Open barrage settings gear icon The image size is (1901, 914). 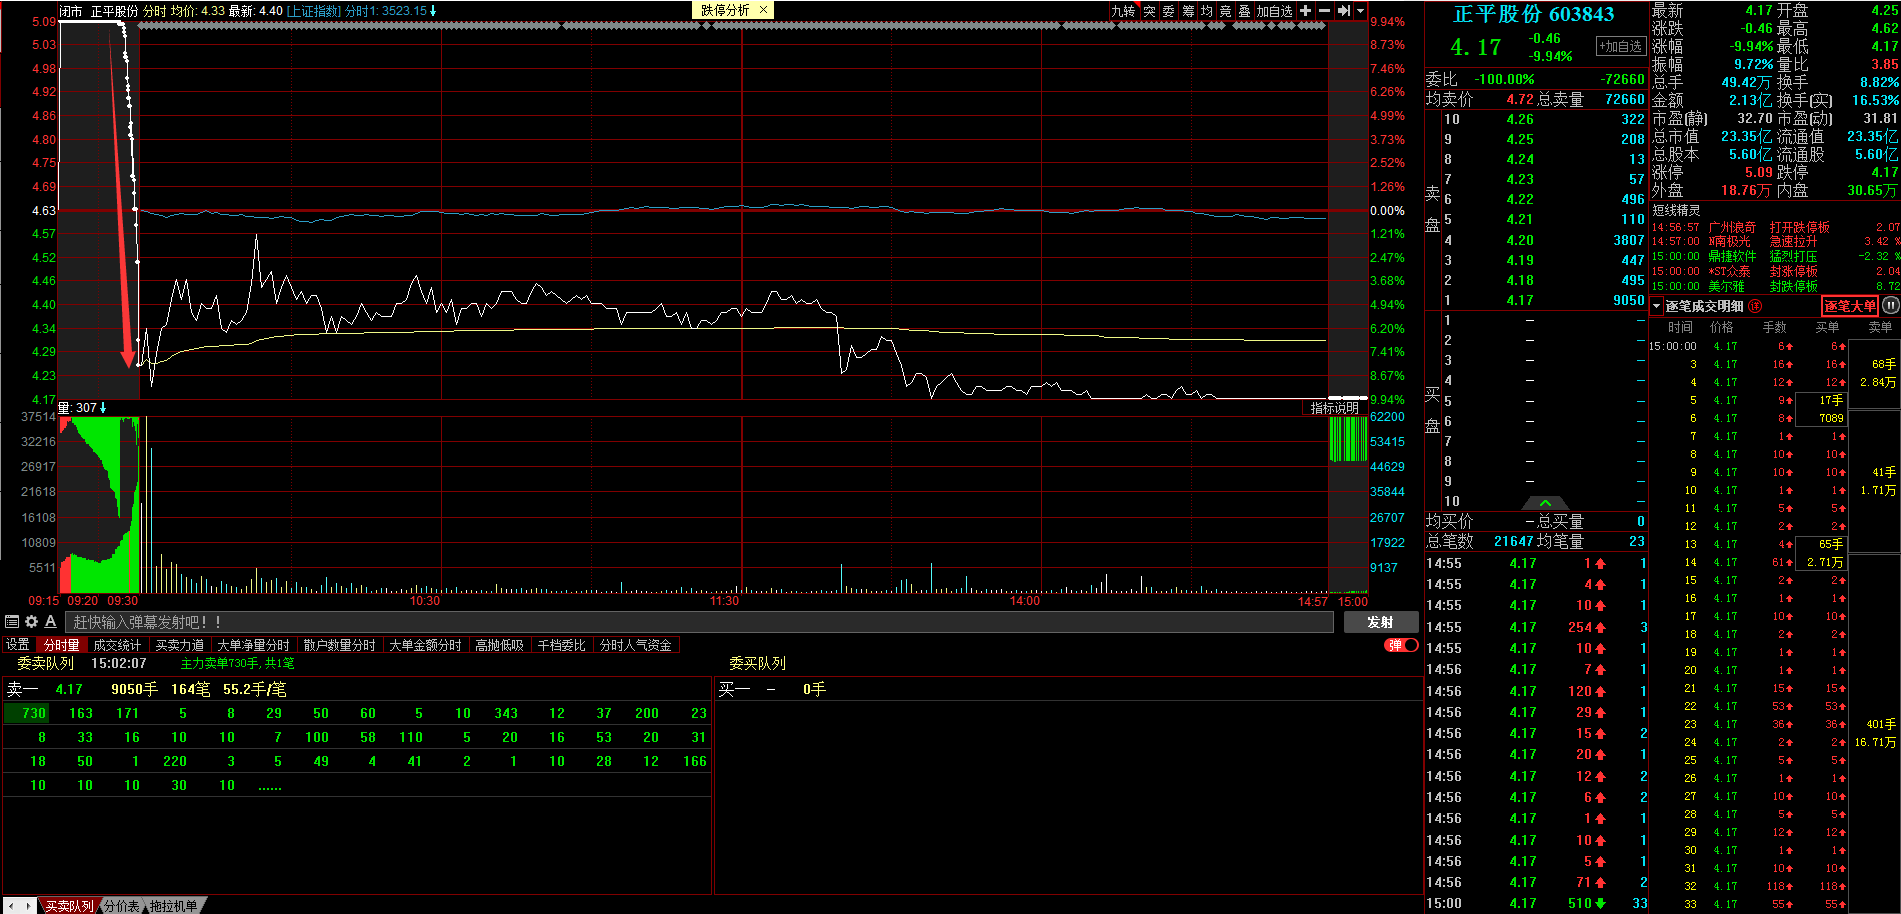click(x=31, y=622)
